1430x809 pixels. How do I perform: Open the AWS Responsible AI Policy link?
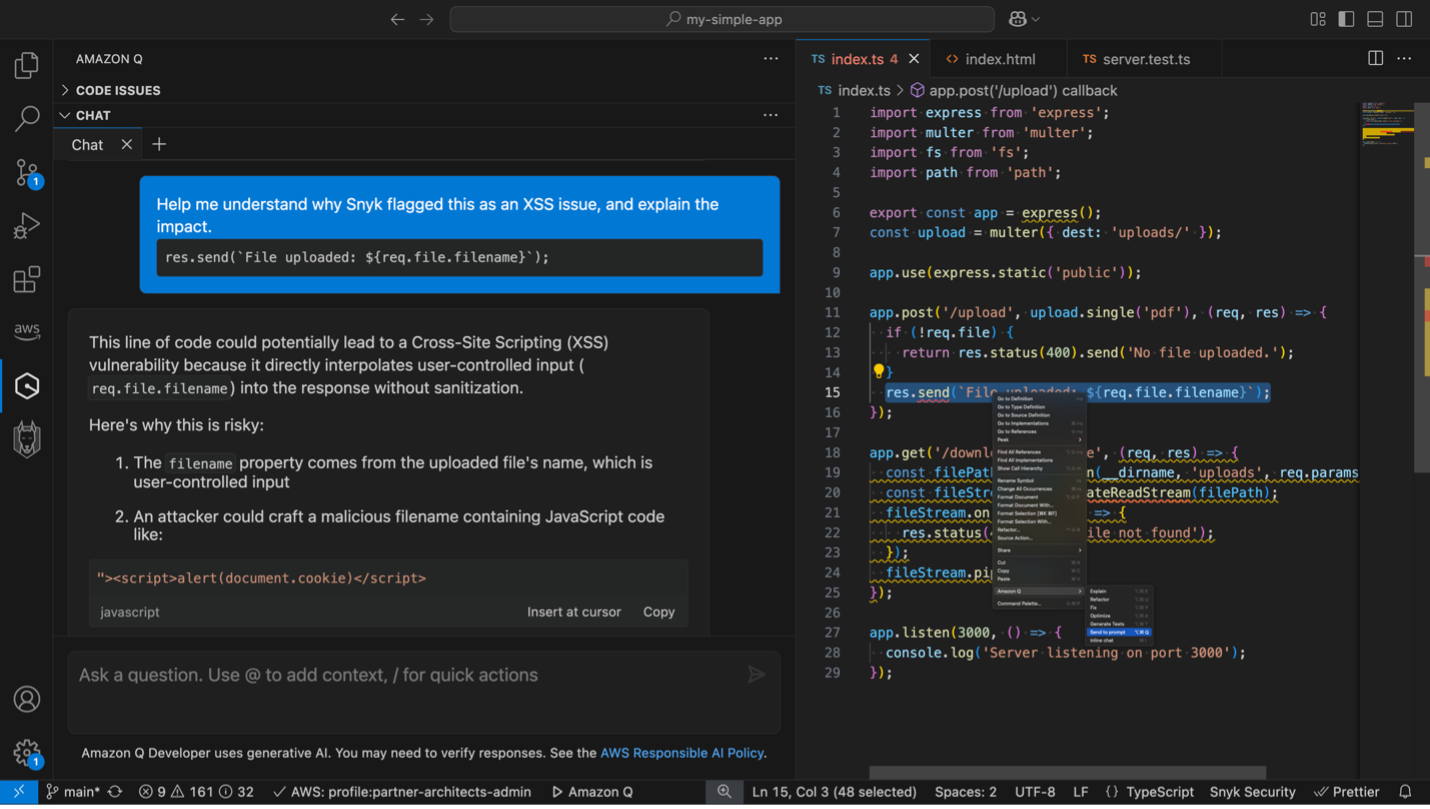pos(681,753)
